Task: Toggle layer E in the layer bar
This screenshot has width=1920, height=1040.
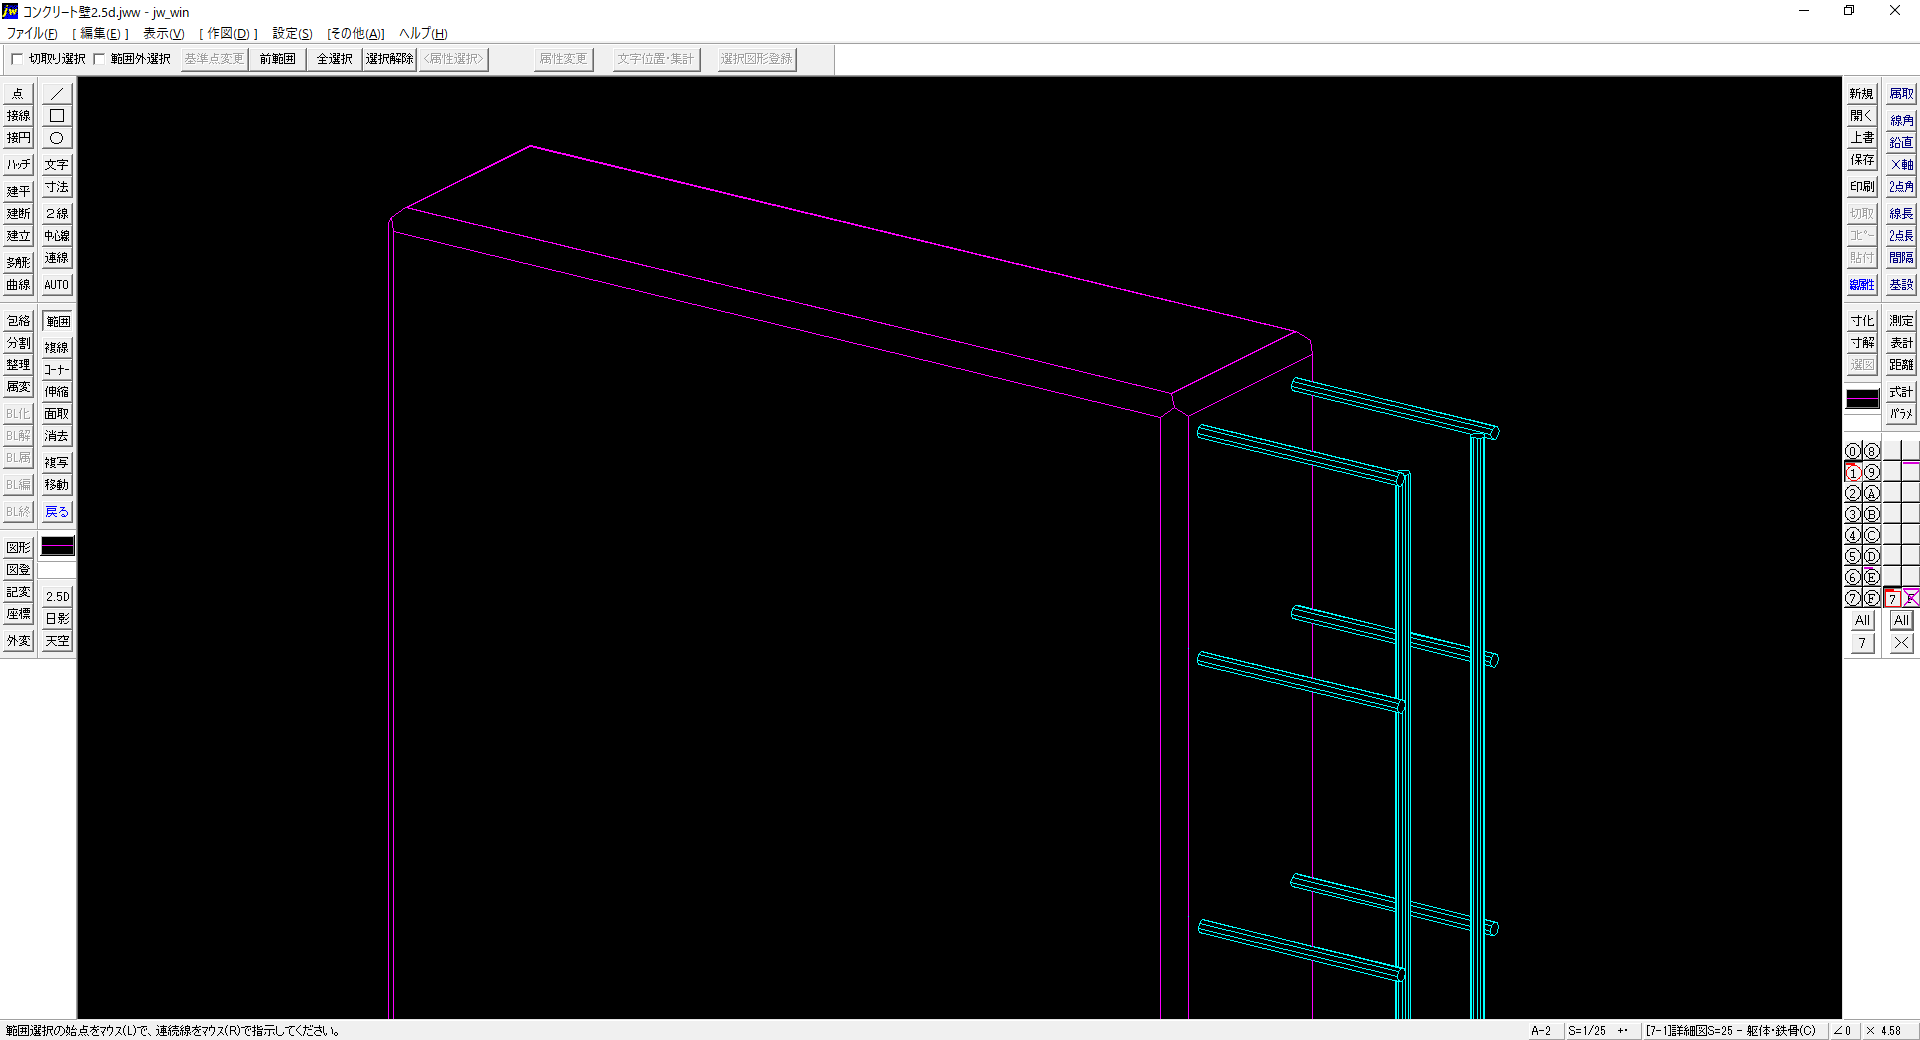Action: [1871, 577]
